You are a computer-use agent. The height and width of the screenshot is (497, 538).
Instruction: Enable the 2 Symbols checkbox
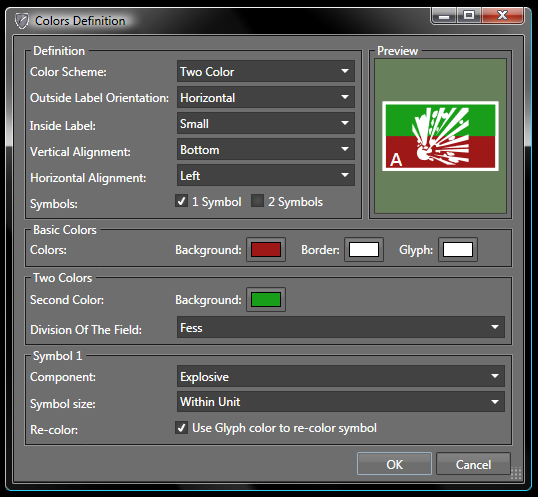pyautogui.click(x=257, y=201)
